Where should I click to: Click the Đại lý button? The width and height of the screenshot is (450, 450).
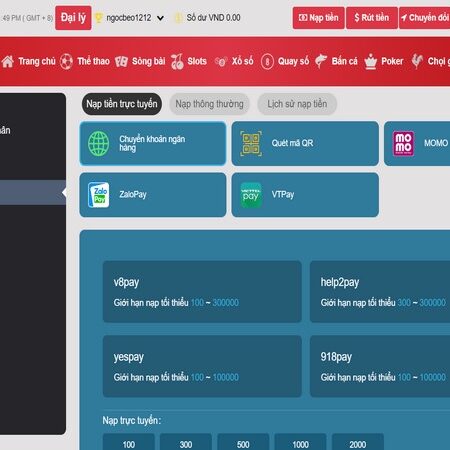coord(73,18)
